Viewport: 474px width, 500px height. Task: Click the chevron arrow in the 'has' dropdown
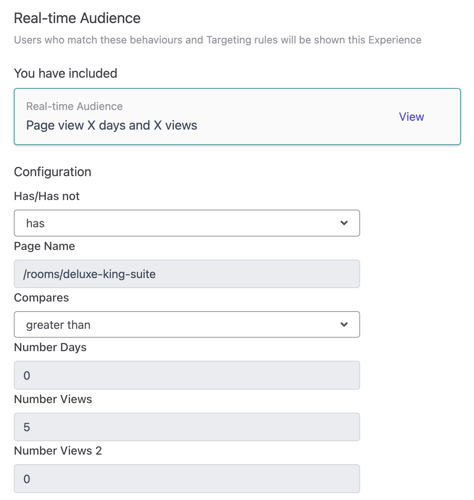click(x=344, y=223)
